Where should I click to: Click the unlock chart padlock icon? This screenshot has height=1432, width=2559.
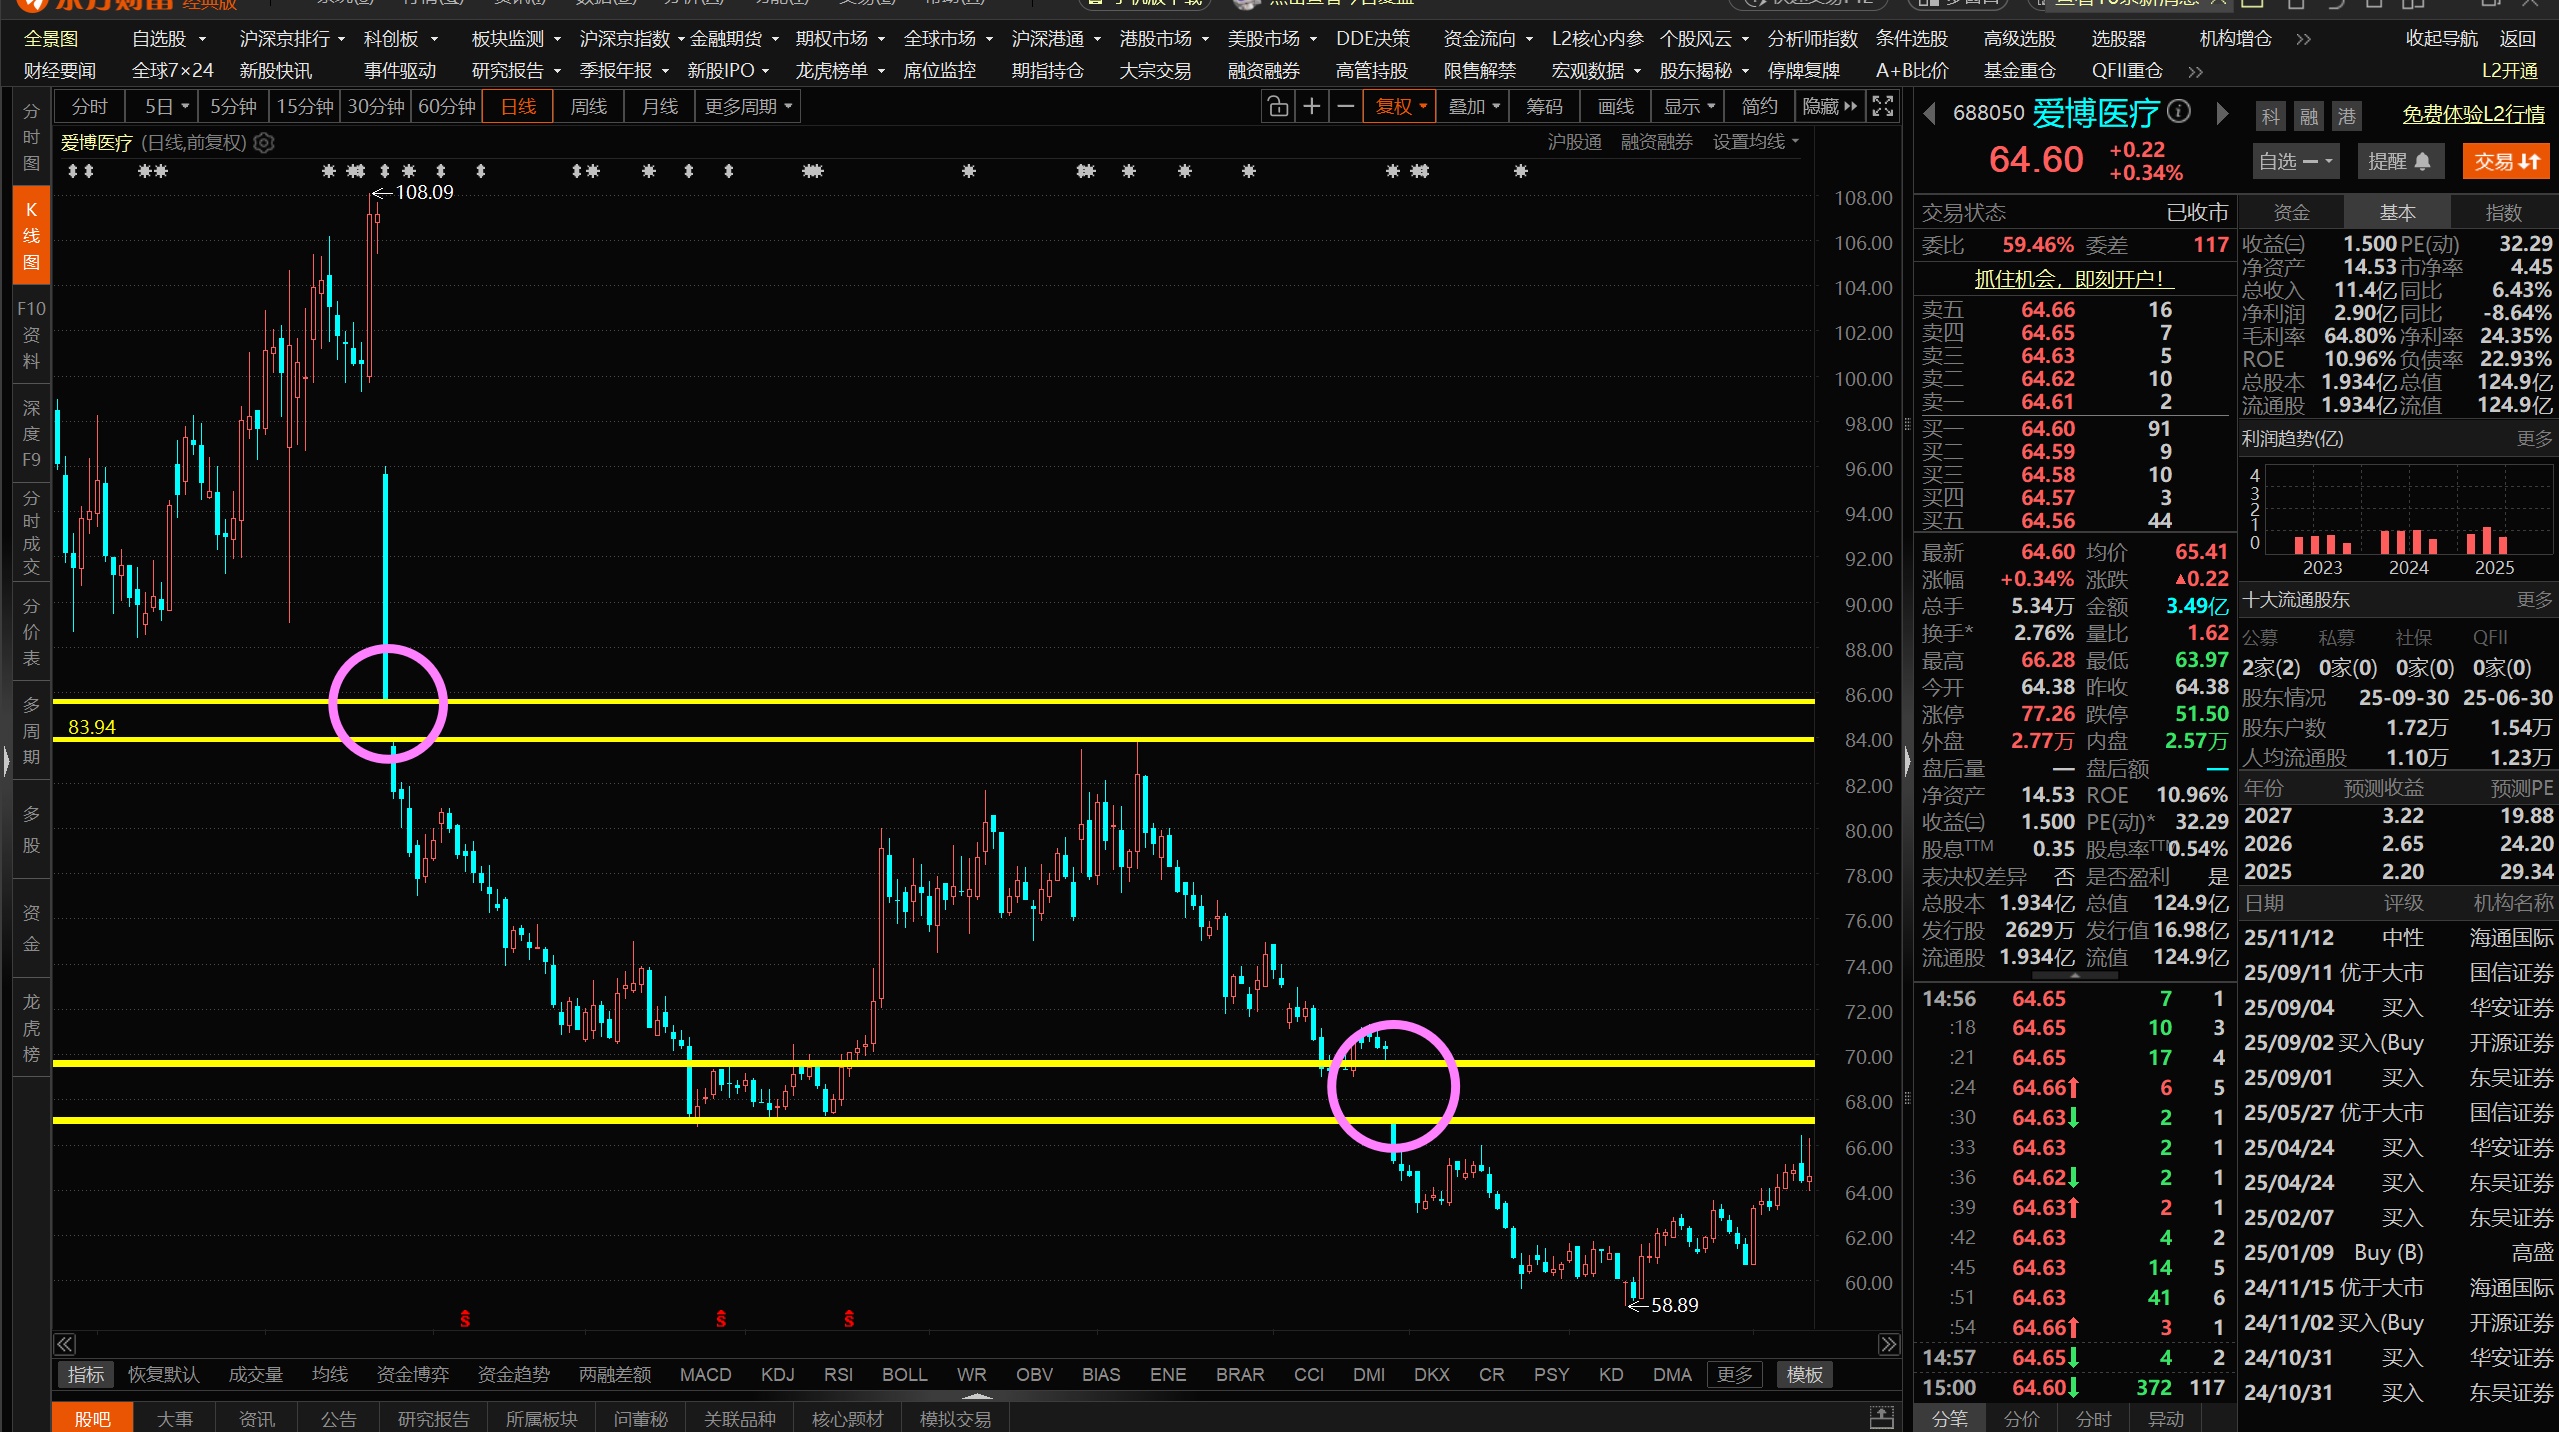(x=1277, y=107)
